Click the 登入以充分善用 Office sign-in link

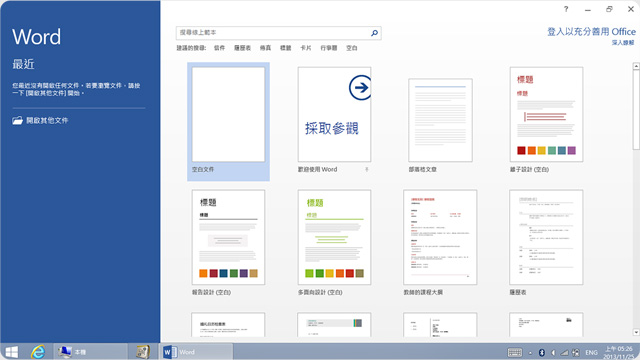pyautogui.click(x=591, y=32)
